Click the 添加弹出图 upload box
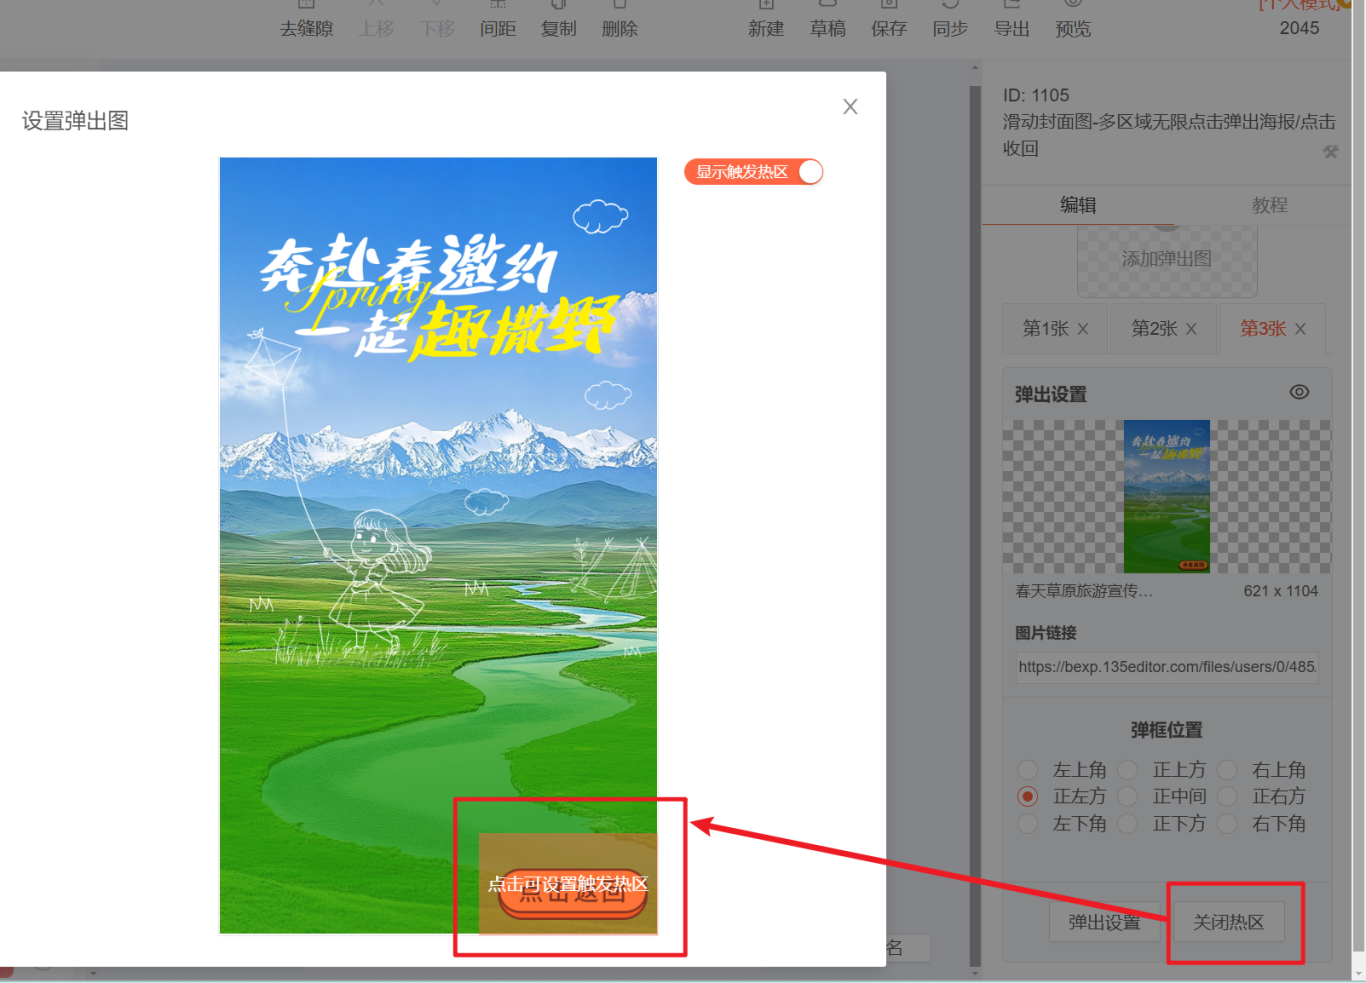1366x983 pixels. pos(1167,260)
